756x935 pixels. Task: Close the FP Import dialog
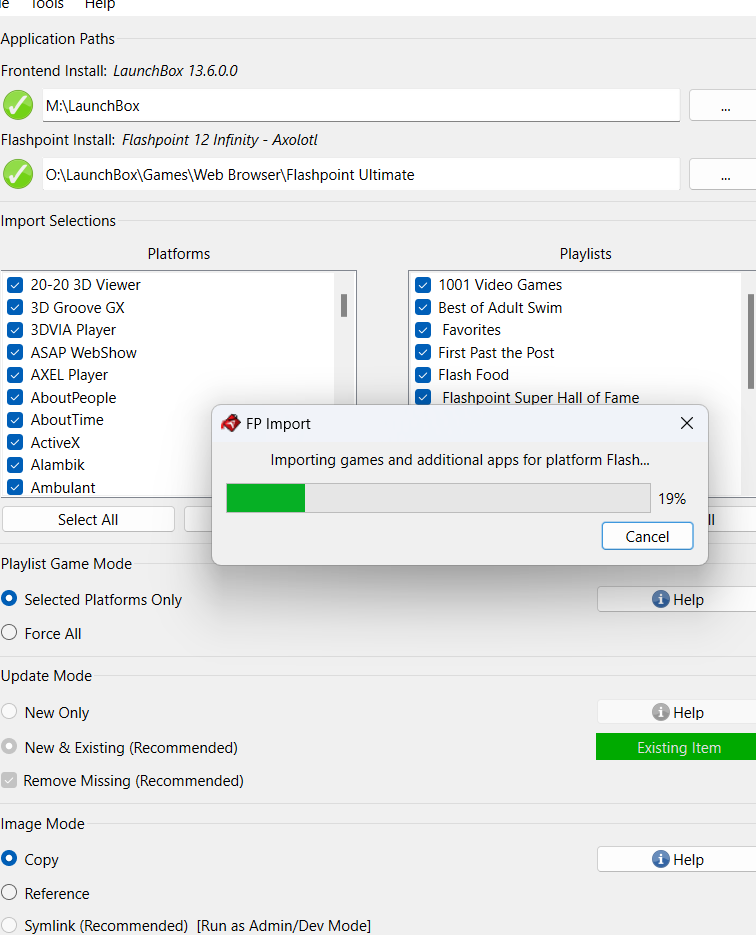point(687,423)
